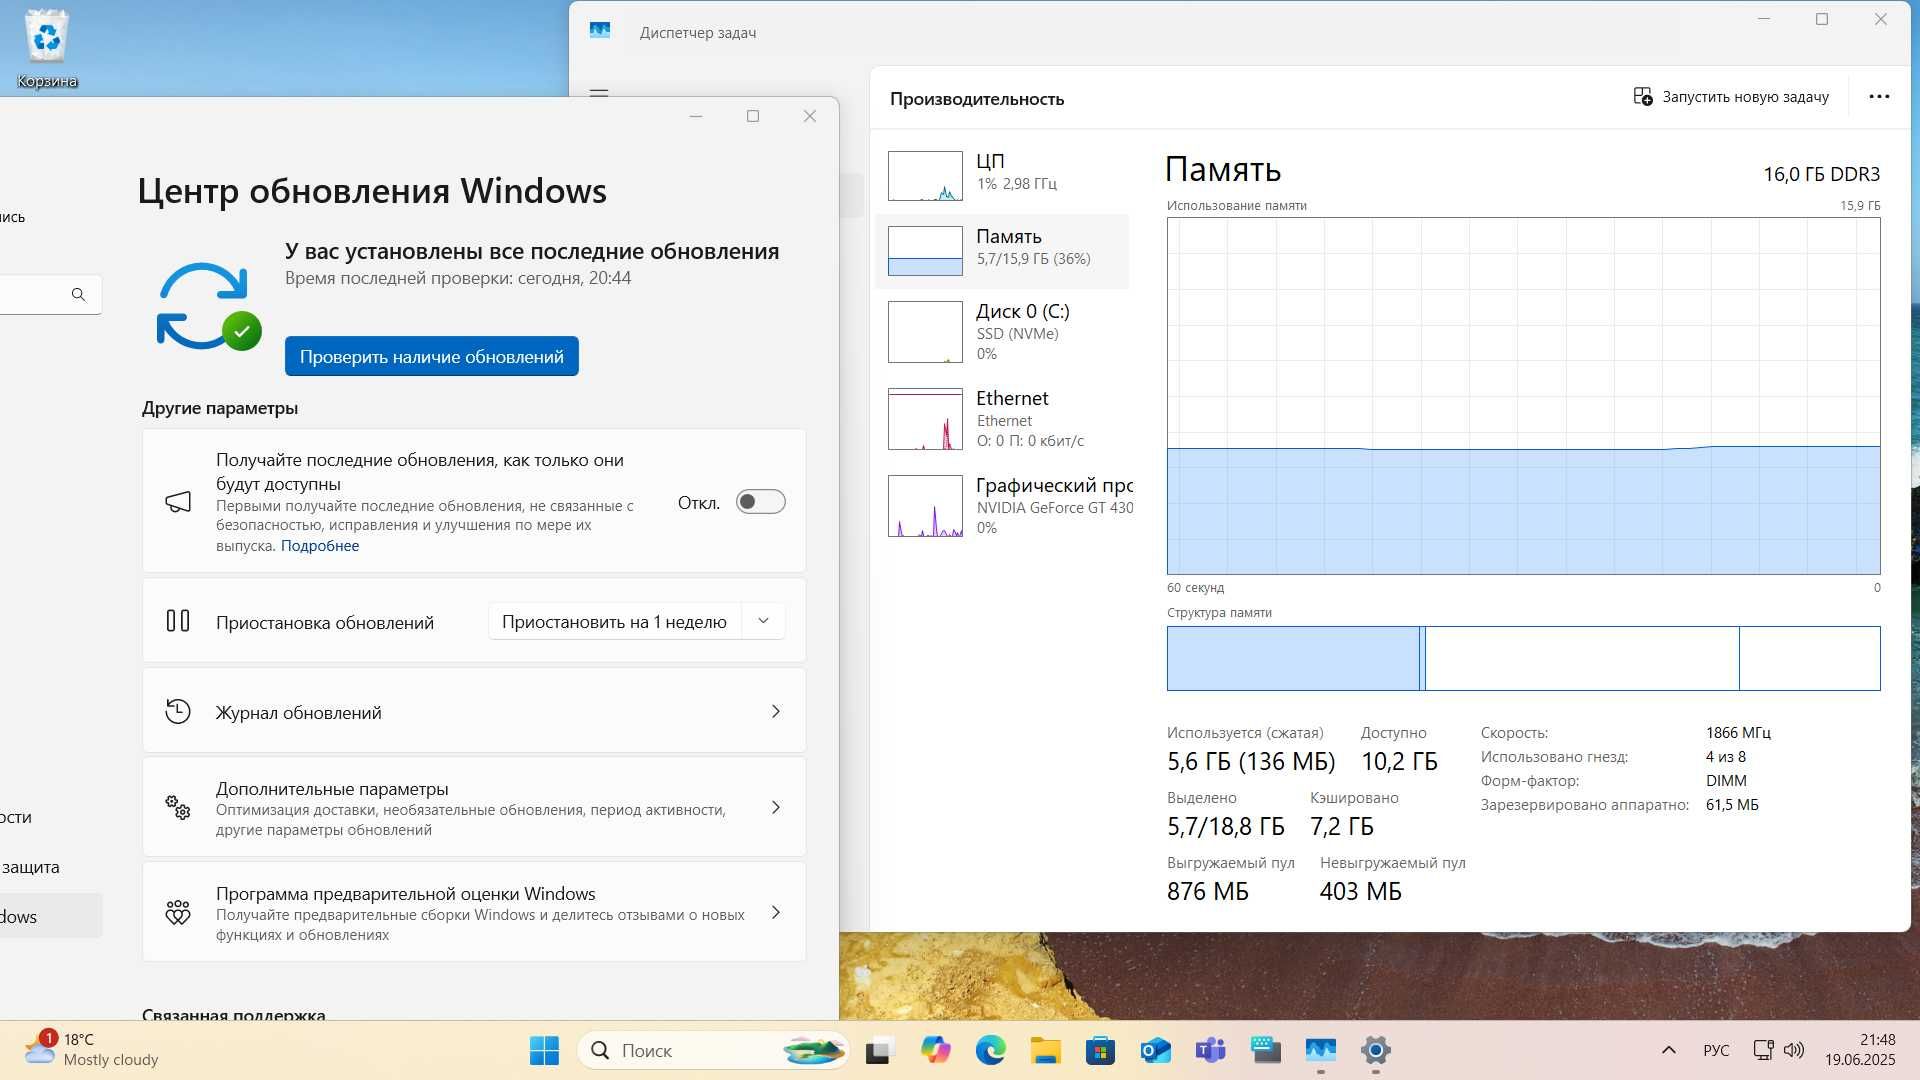This screenshot has height=1080, width=1920.
Task: Open Журнал обновлений entry chevron
Action: click(775, 711)
